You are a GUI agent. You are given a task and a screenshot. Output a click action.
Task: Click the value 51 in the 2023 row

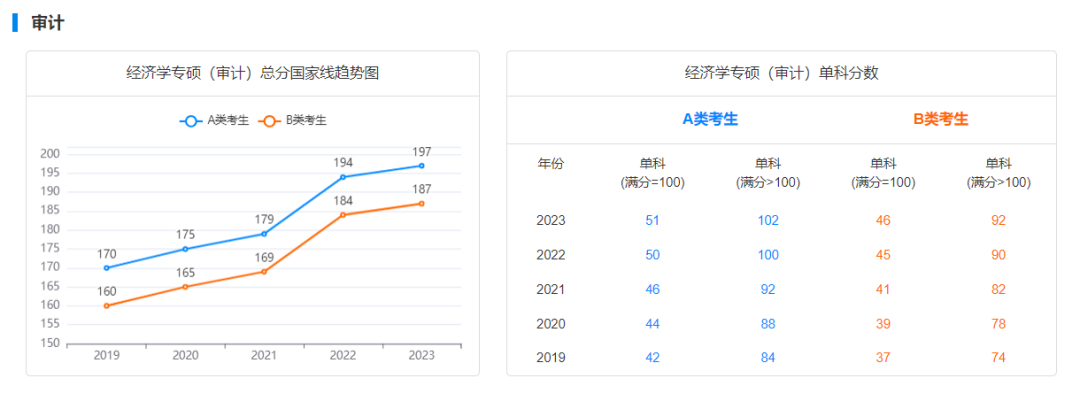pyautogui.click(x=652, y=220)
